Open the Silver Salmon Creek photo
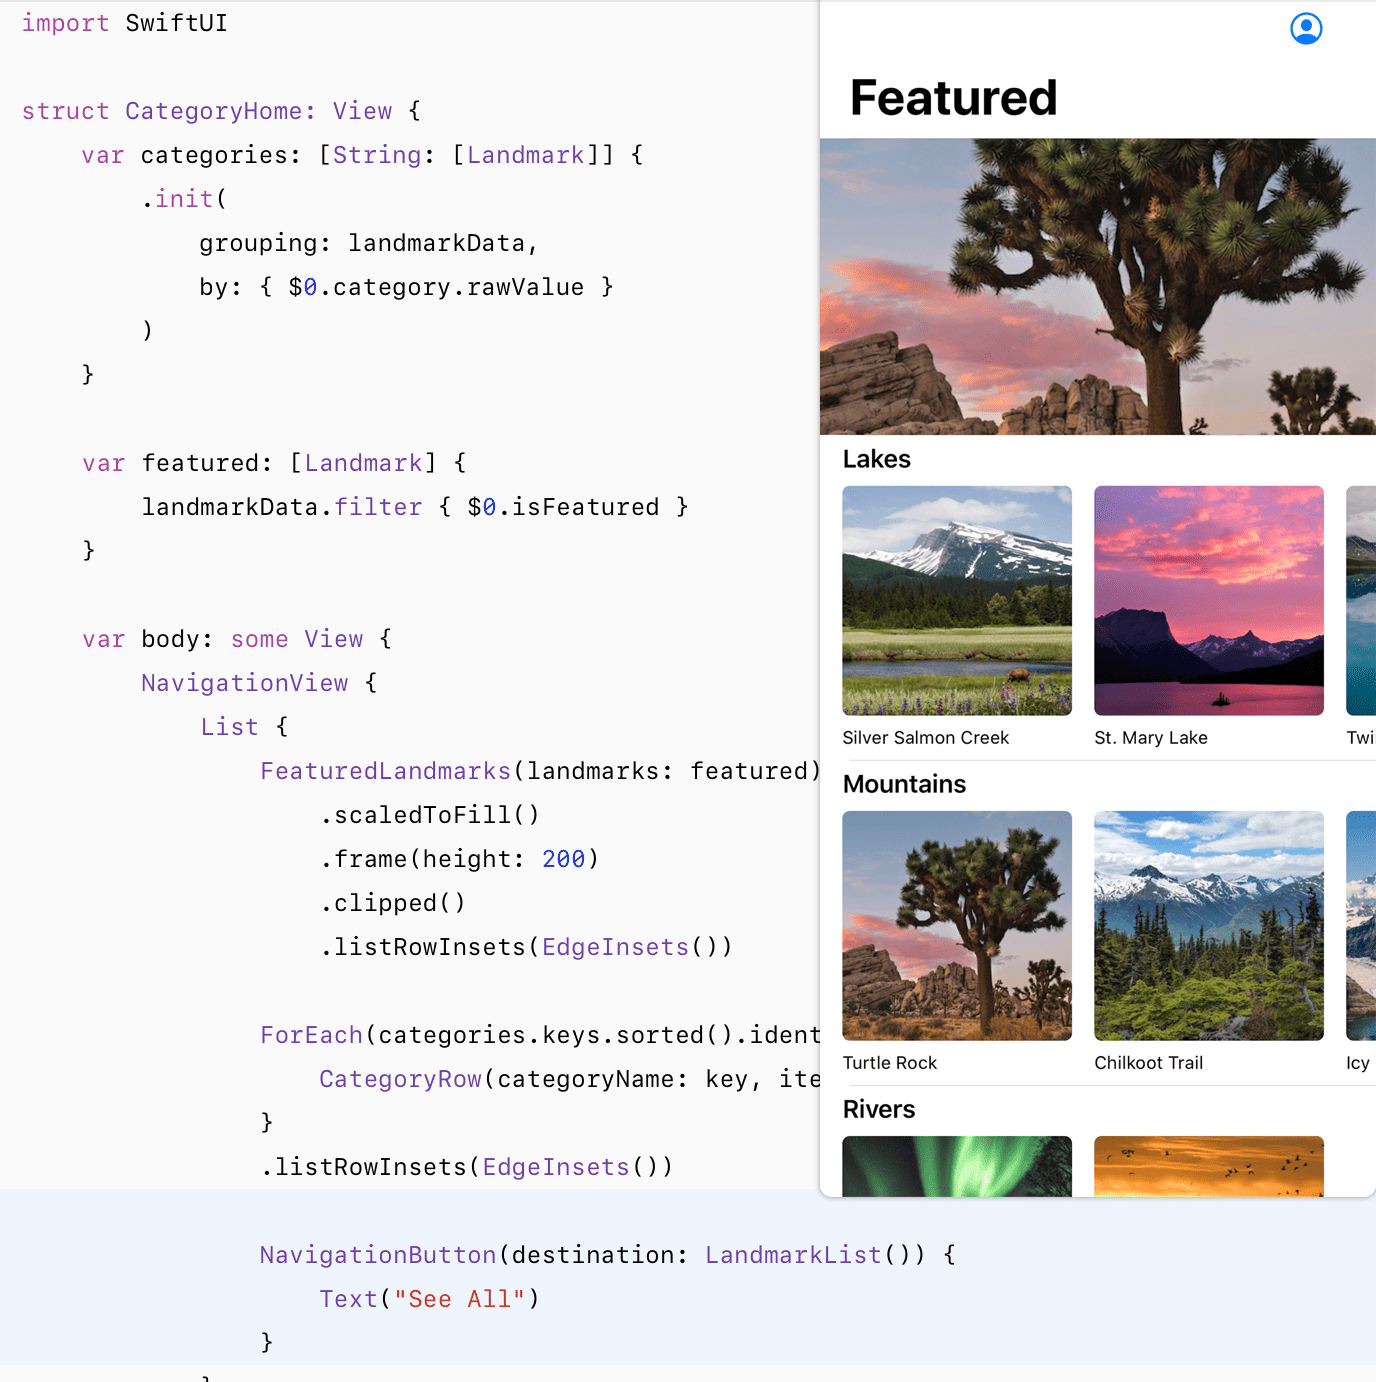This screenshot has width=1376, height=1382. (x=957, y=601)
